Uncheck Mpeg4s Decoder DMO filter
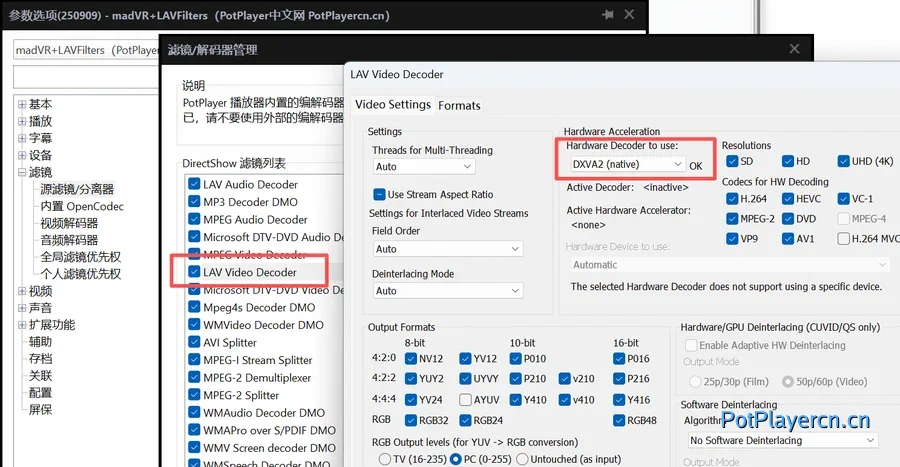Screen dimensions: 900x467 point(194,307)
